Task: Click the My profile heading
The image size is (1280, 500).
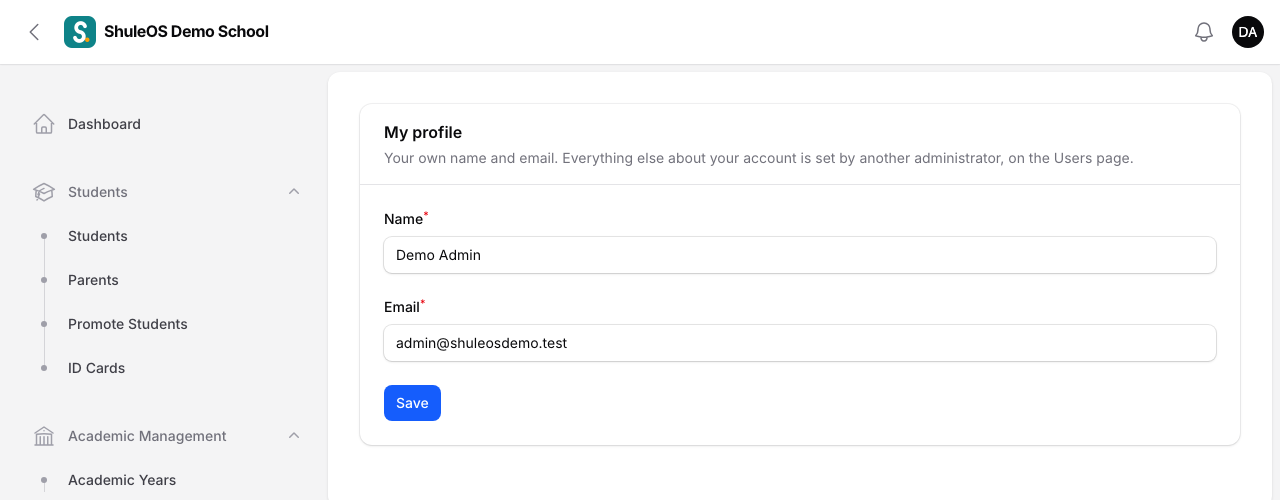Action: (x=423, y=132)
